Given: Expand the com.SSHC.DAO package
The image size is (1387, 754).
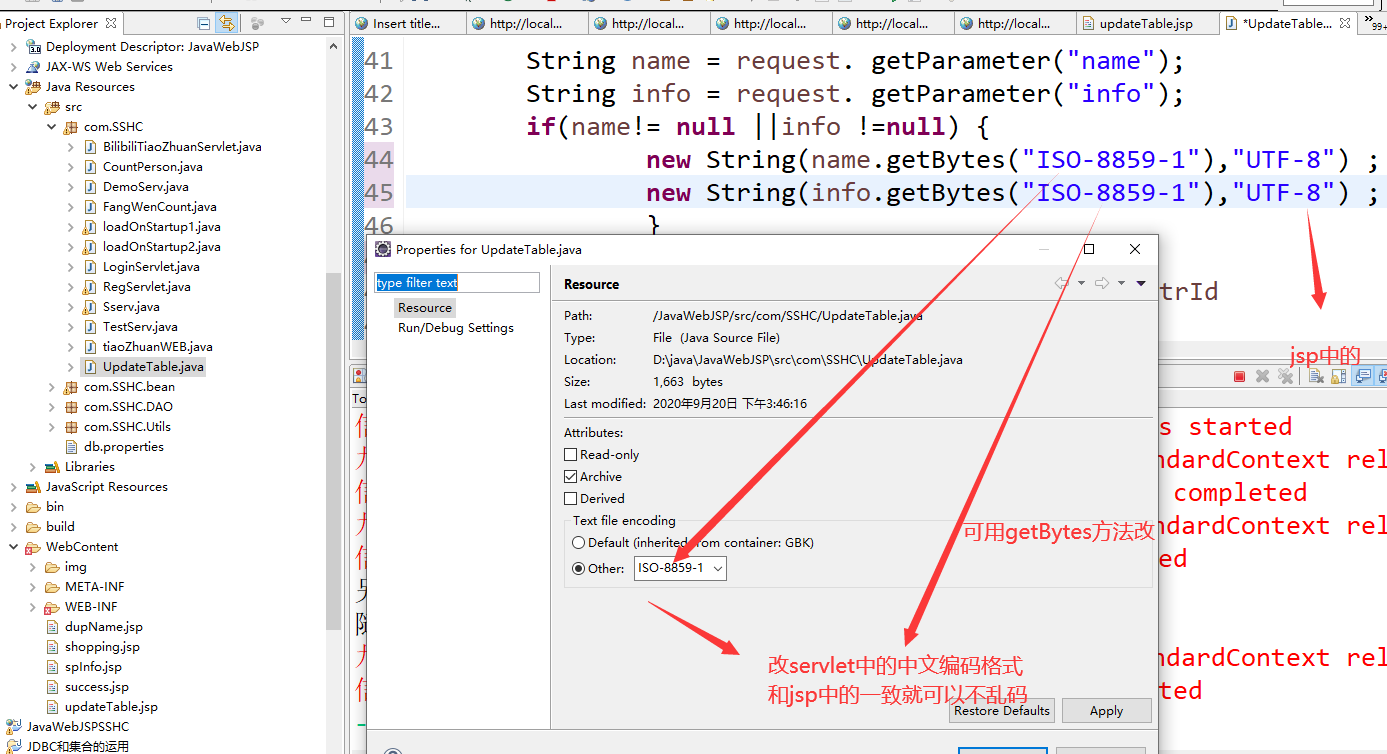Looking at the screenshot, I should point(51,407).
